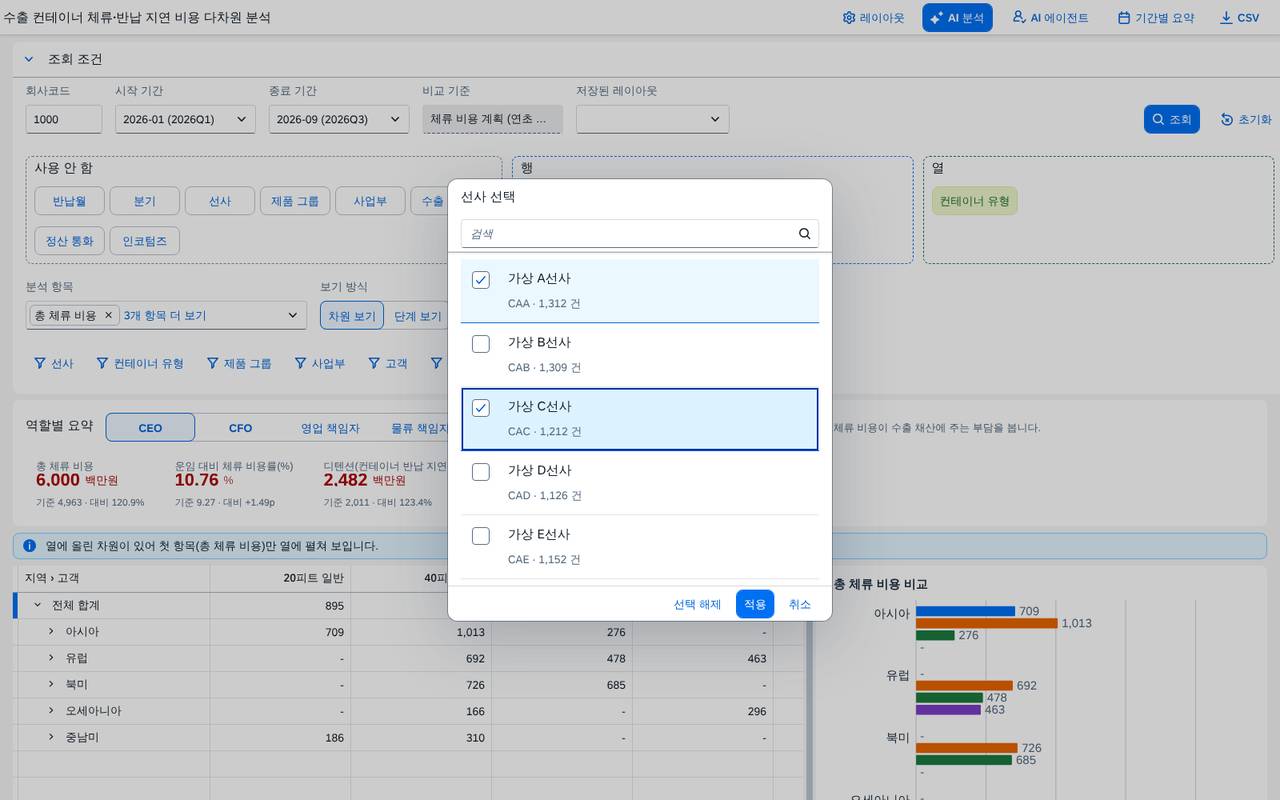1280x800 pixels.
Task: Collapse 전체 합계 row
Action: (x=38, y=605)
